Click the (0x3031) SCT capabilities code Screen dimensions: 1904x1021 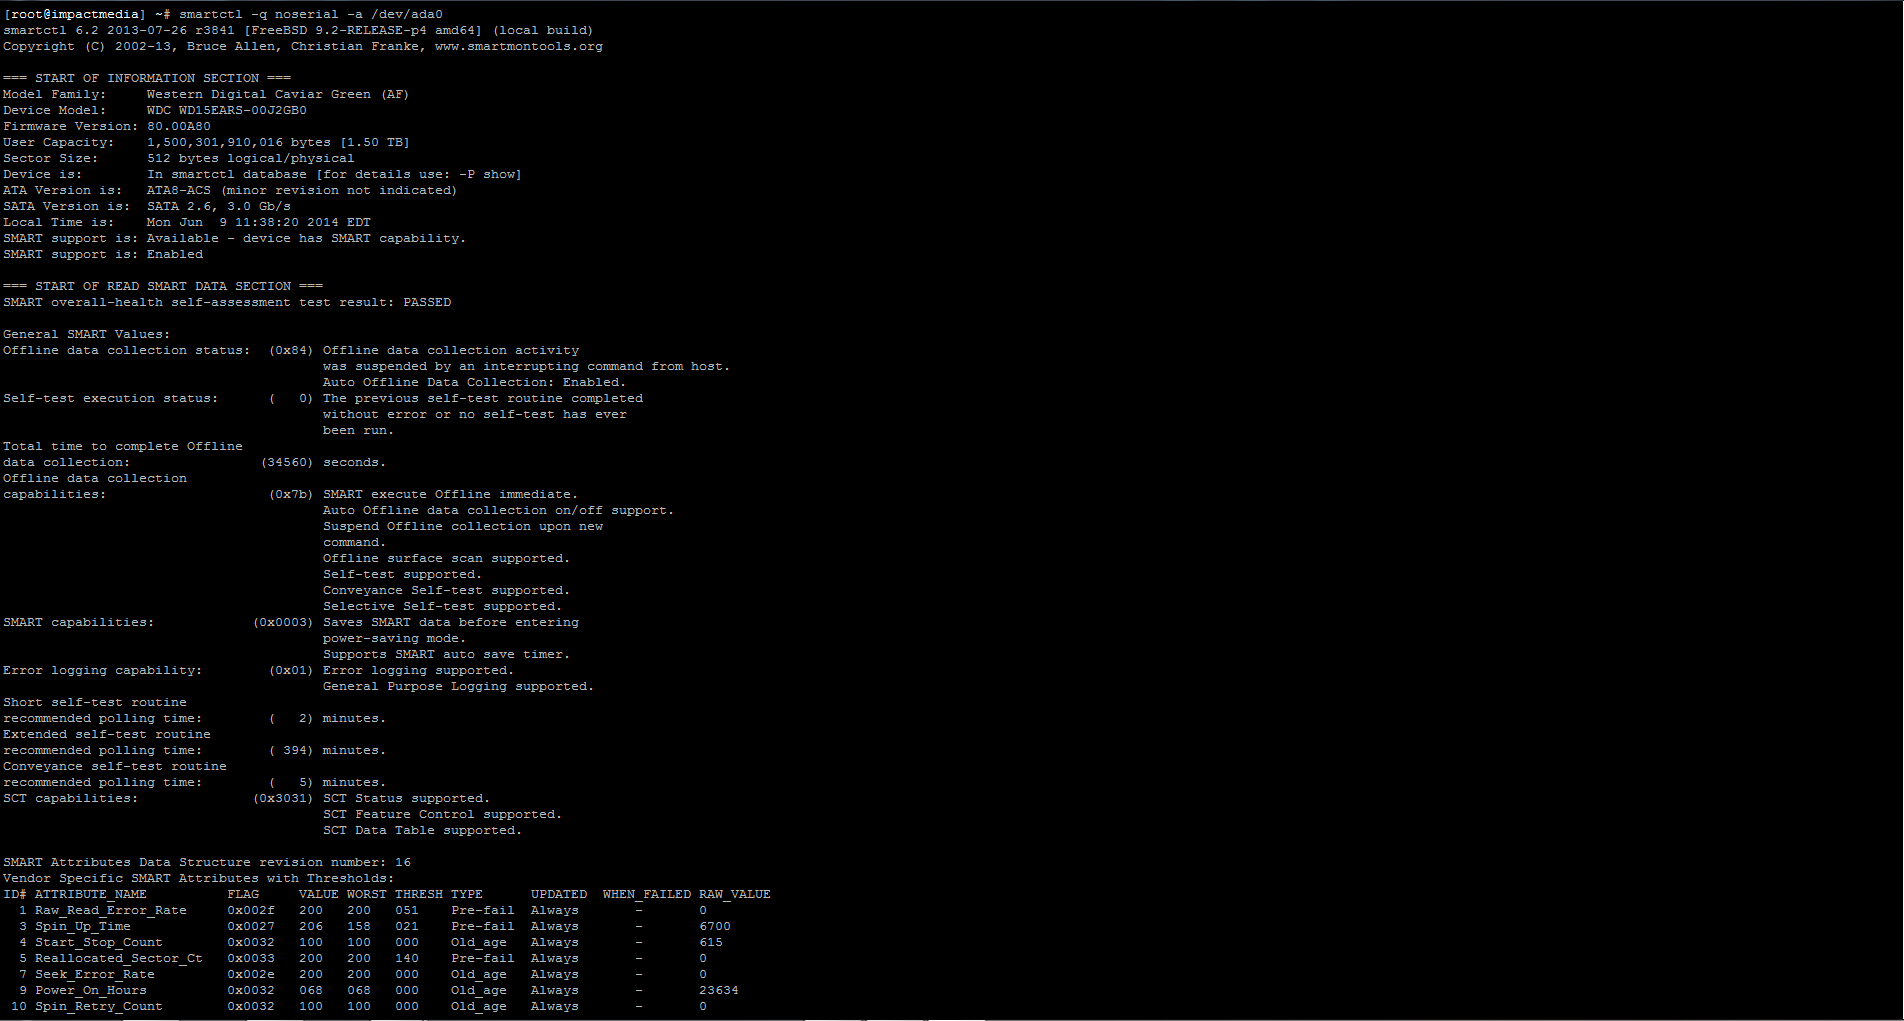(x=283, y=799)
